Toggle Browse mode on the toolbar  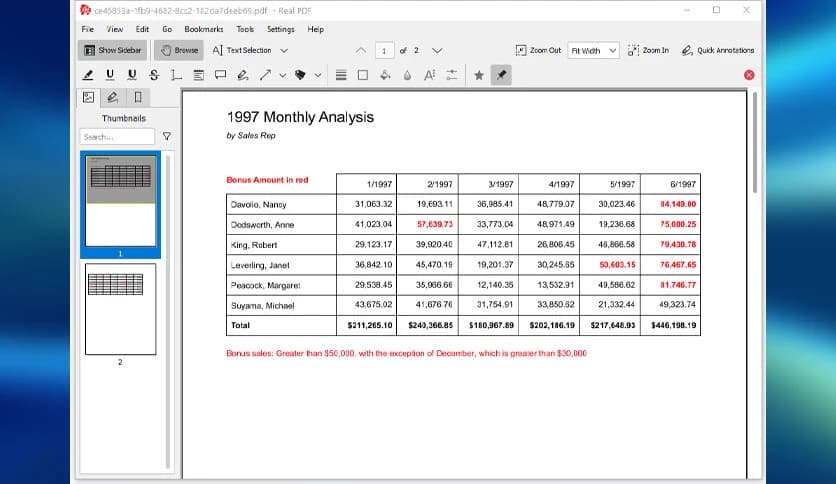coord(179,50)
